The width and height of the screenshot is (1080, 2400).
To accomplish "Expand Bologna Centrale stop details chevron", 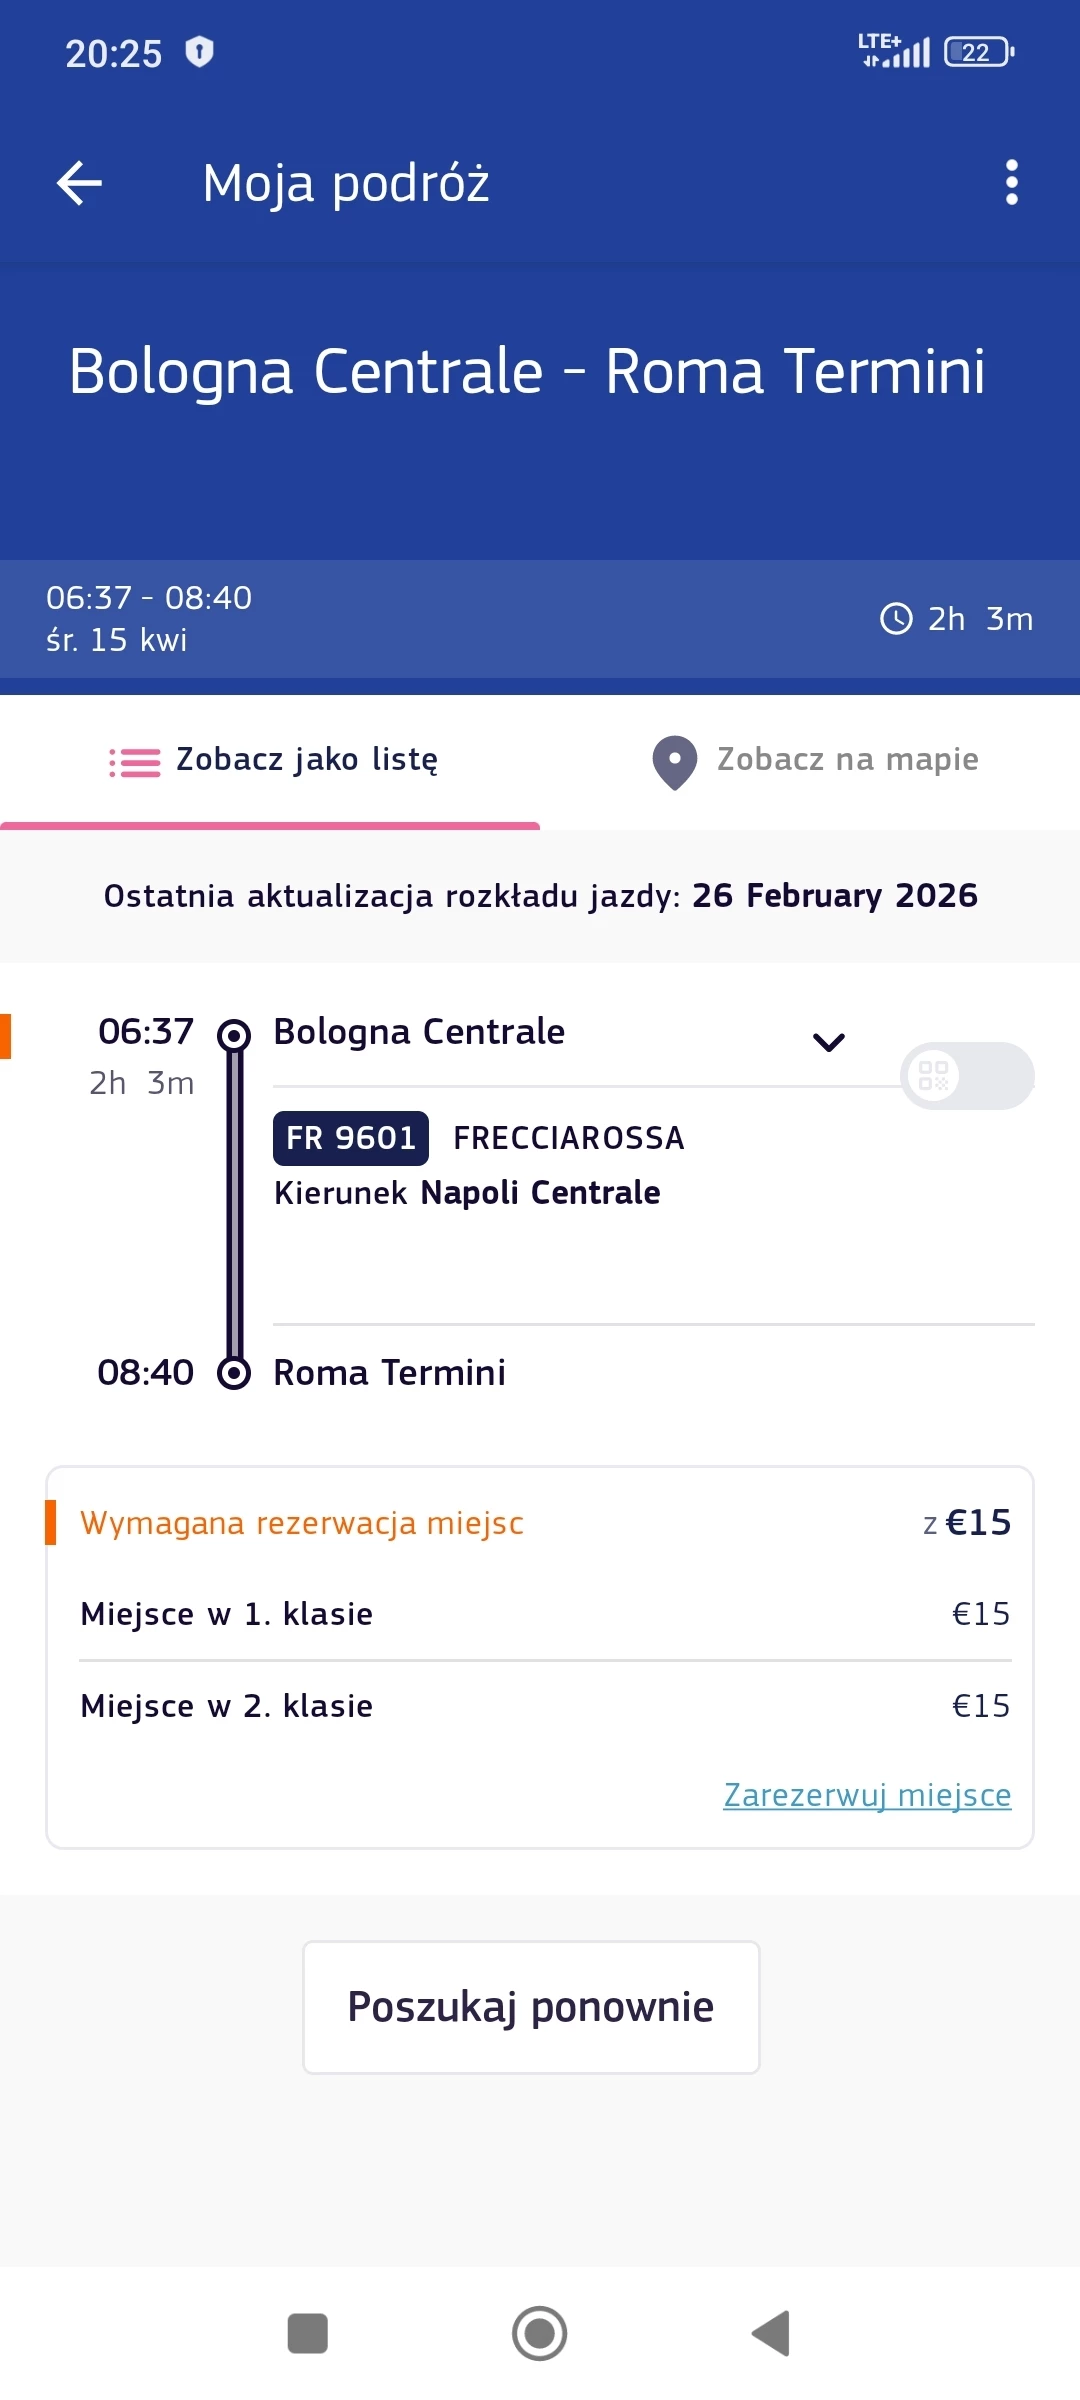I will [x=829, y=1042].
